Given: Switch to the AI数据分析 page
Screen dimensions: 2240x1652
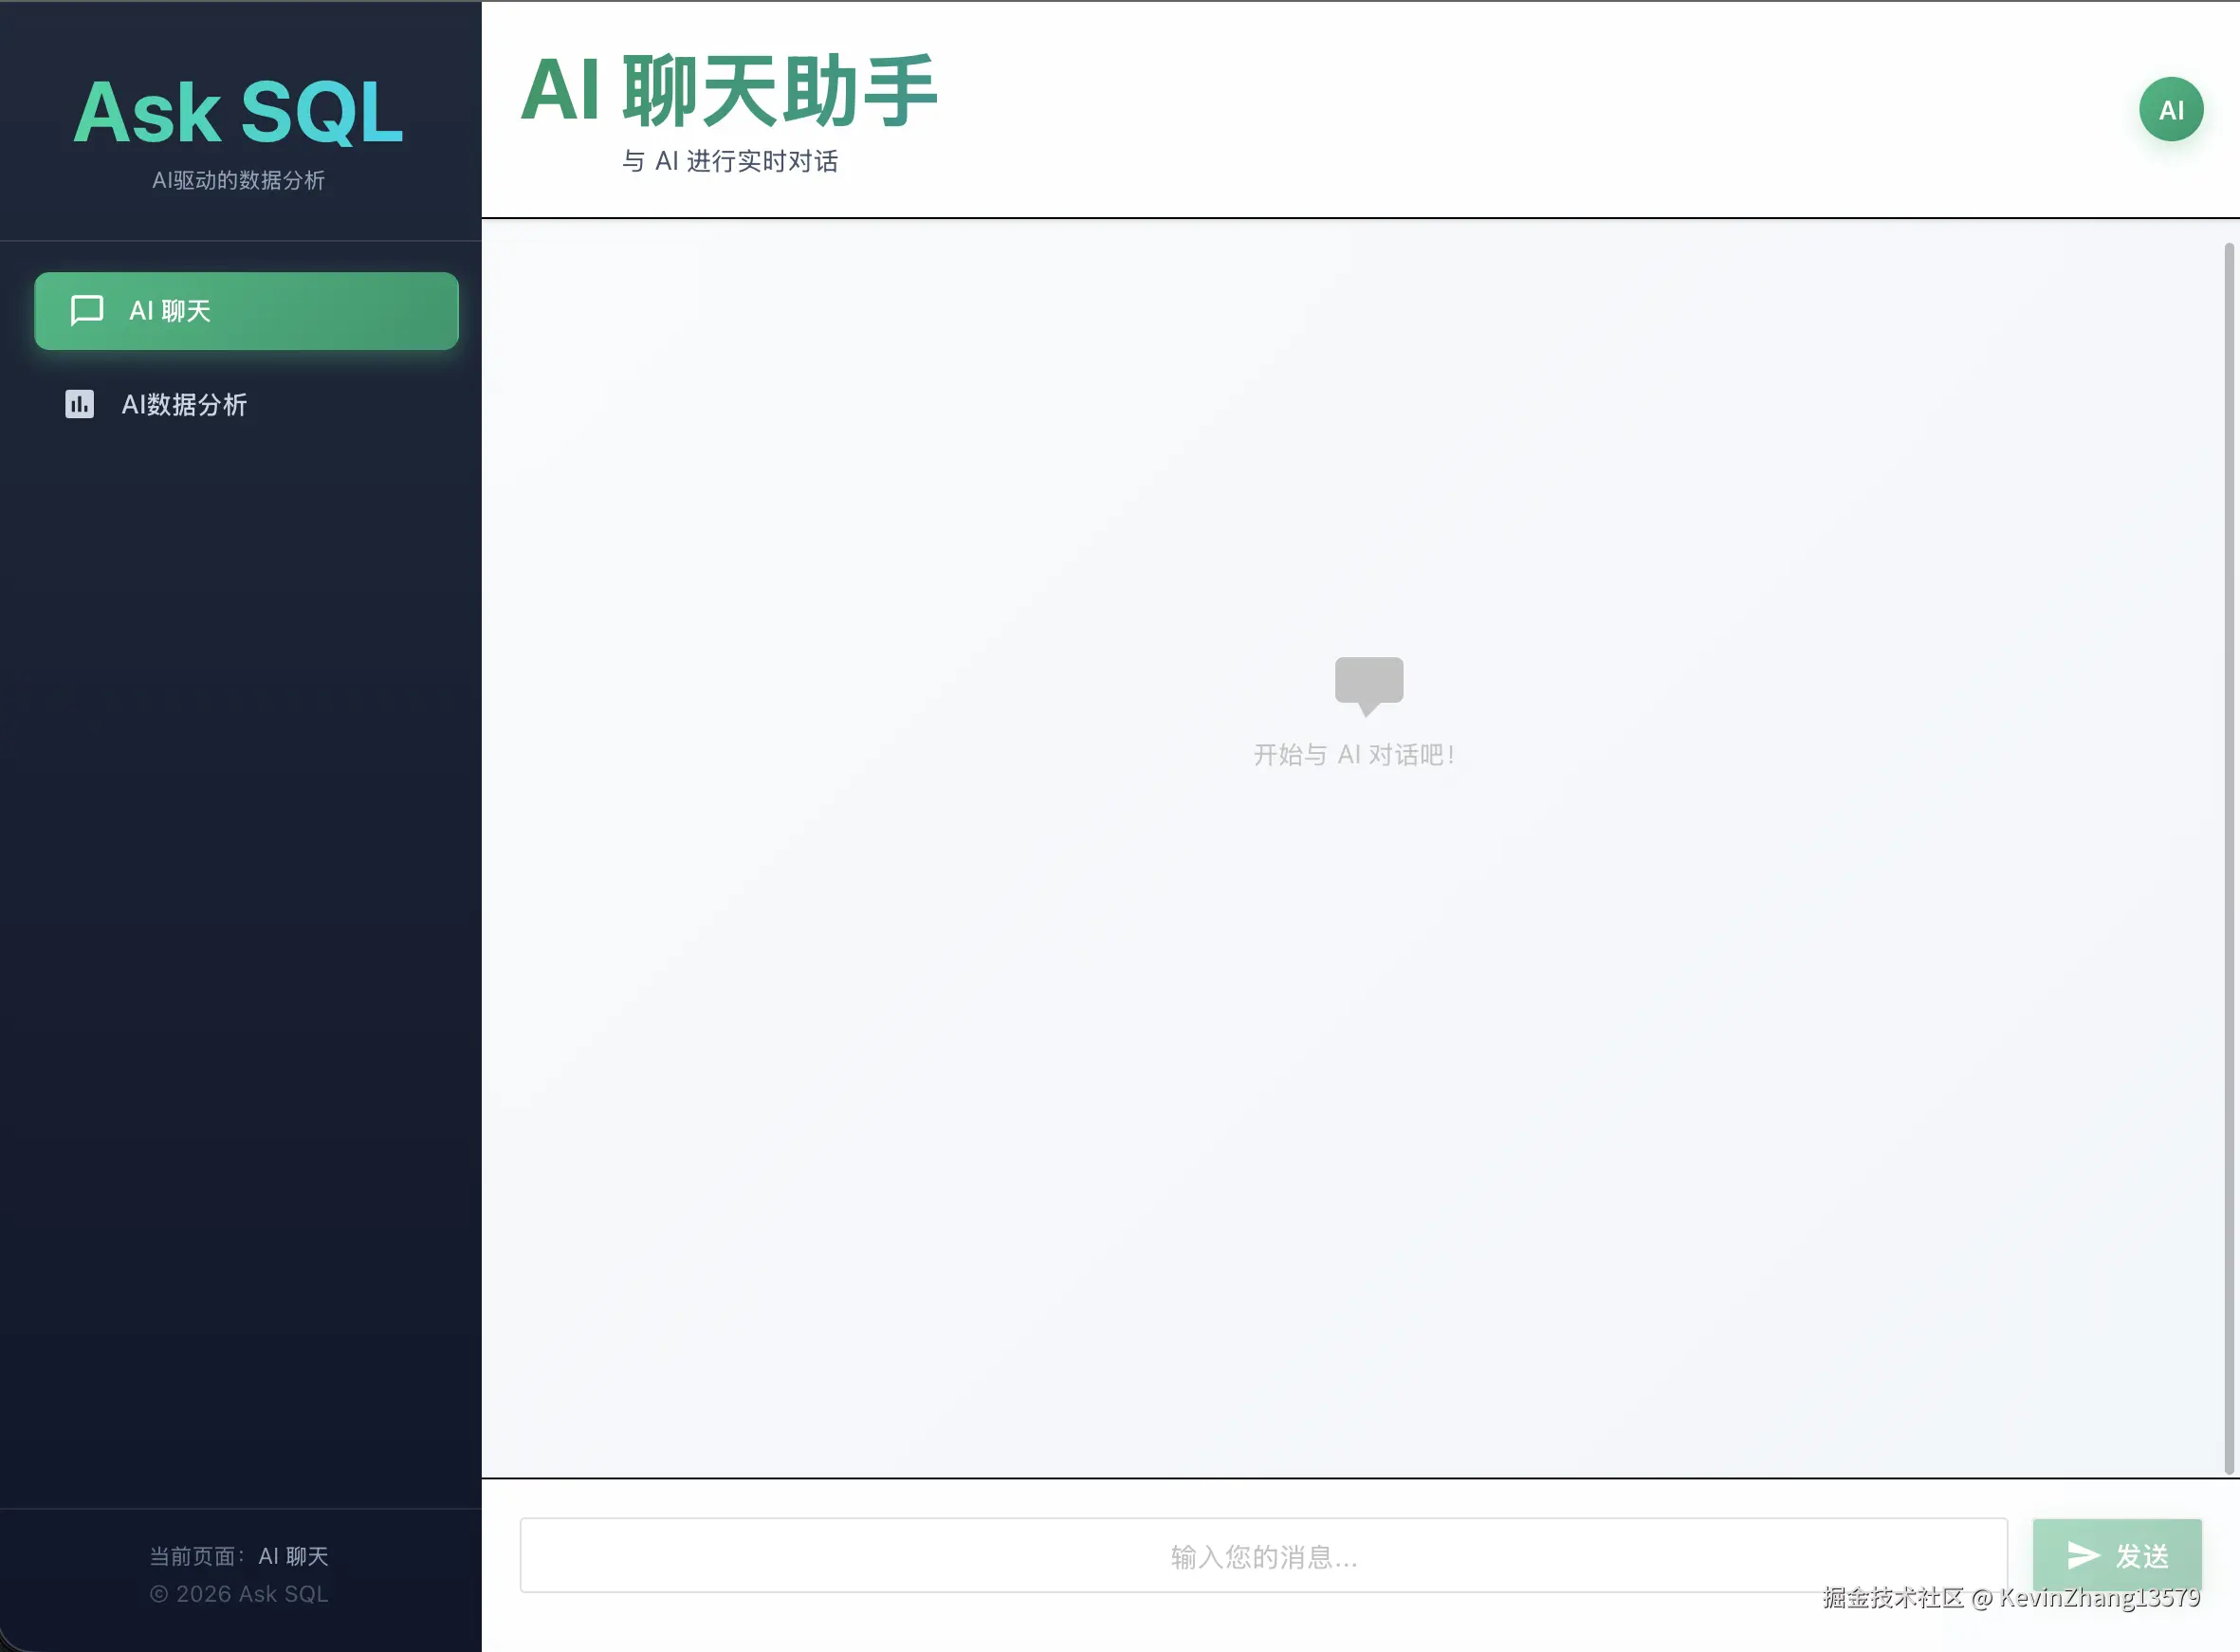Looking at the screenshot, I should (x=185, y=405).
